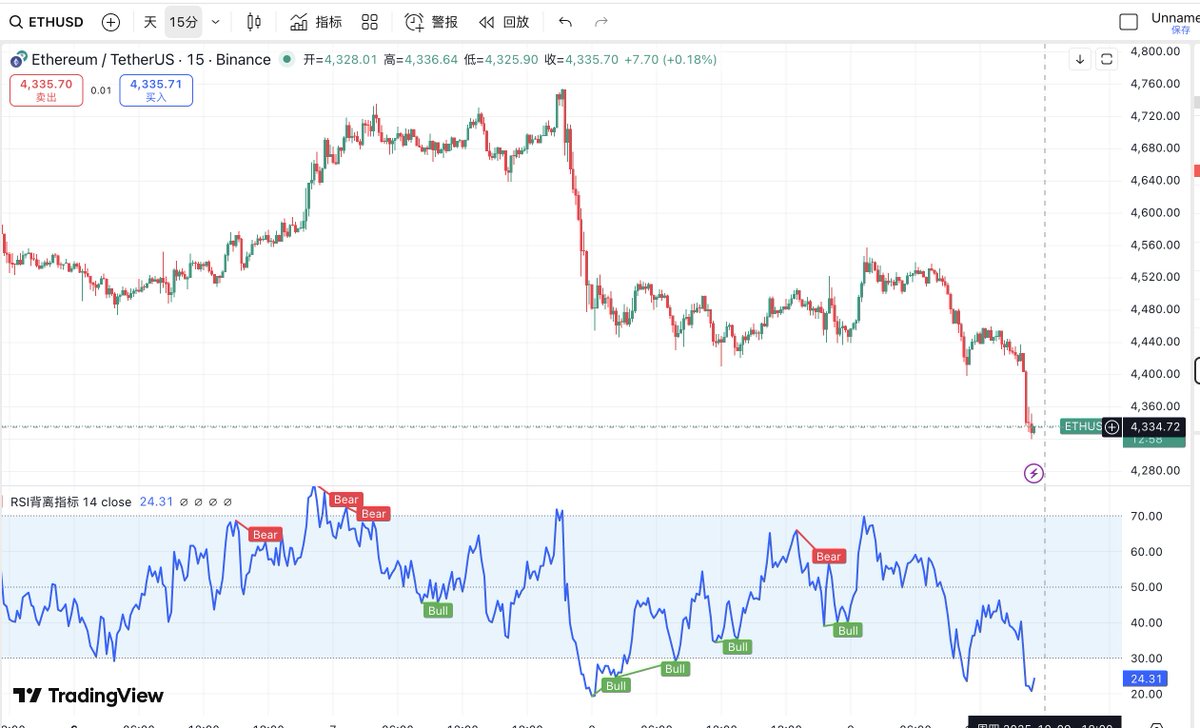Start 回放 bar replay

tap(503, 22)
